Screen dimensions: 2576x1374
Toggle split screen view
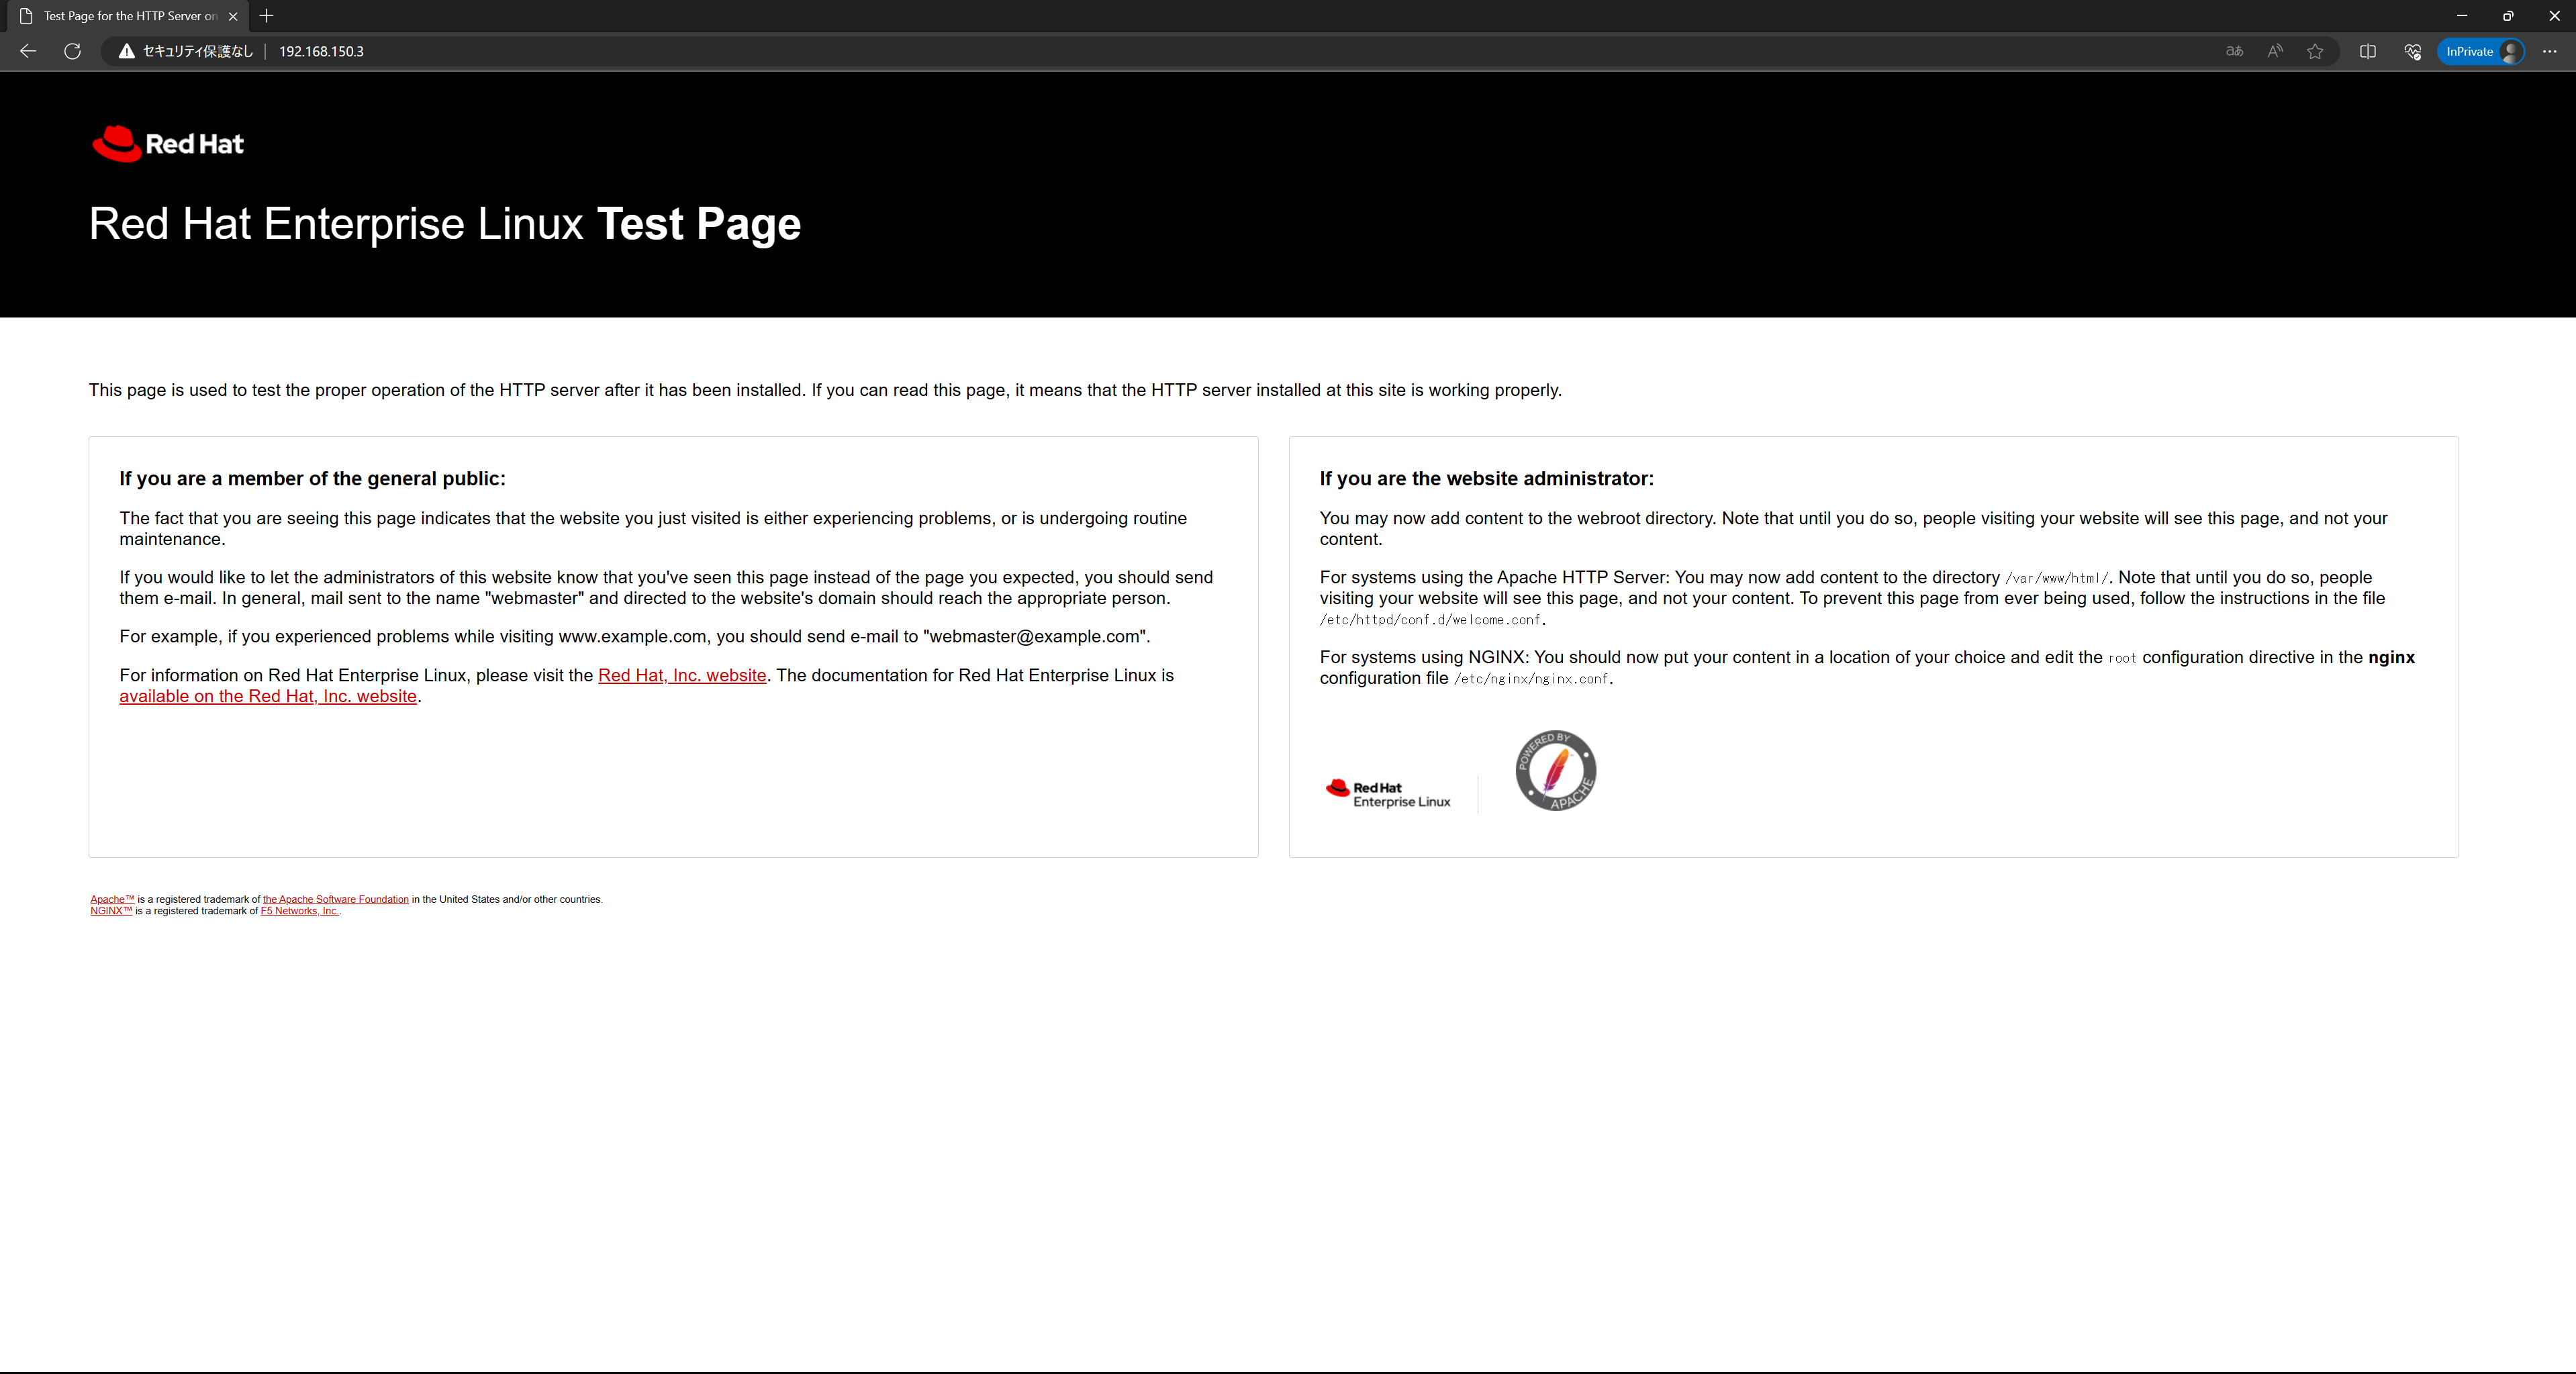pyautogui.click(x=2368, y=52)
